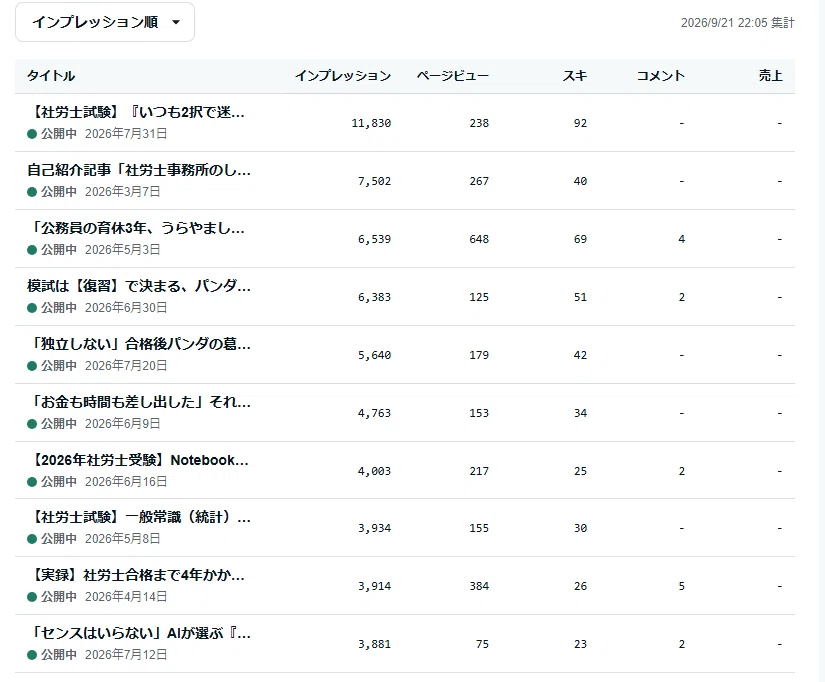Click the date 2026年4月14日

coord(126,597)
